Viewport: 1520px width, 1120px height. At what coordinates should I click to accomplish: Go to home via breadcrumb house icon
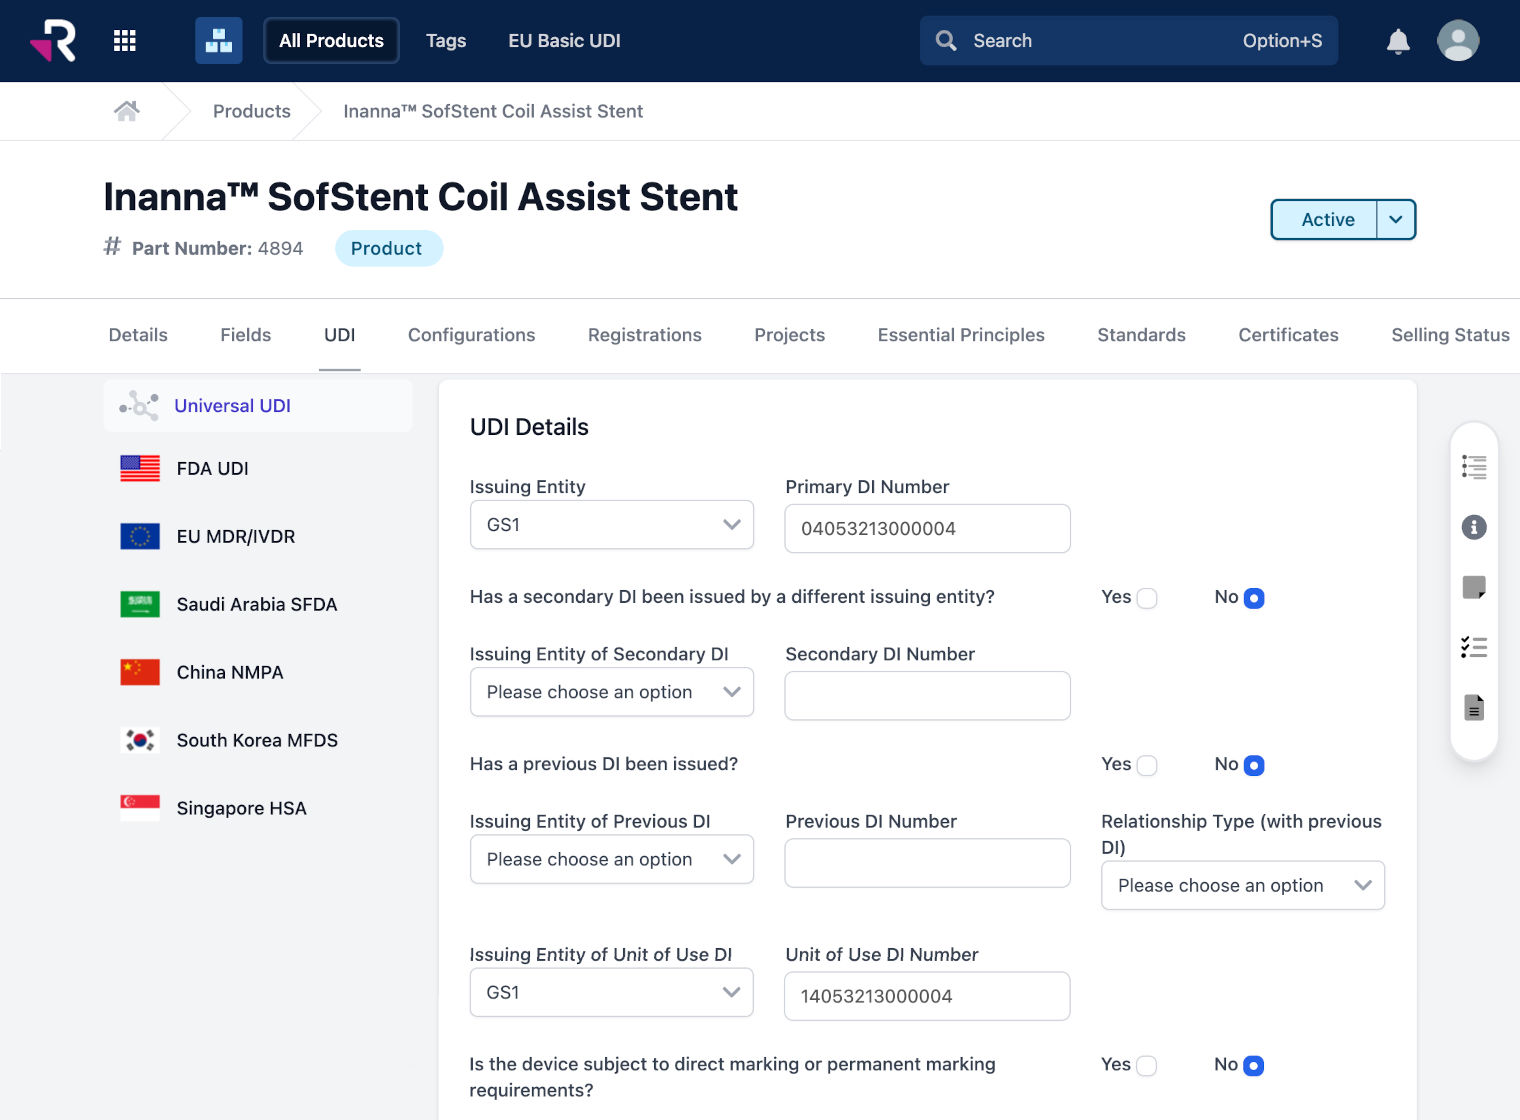click(x=127, y=111)
